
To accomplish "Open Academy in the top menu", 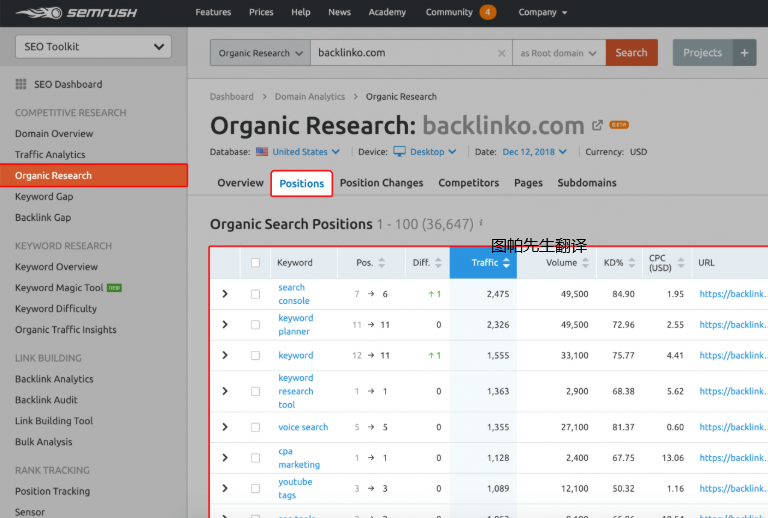I will [x=387, y=12].
